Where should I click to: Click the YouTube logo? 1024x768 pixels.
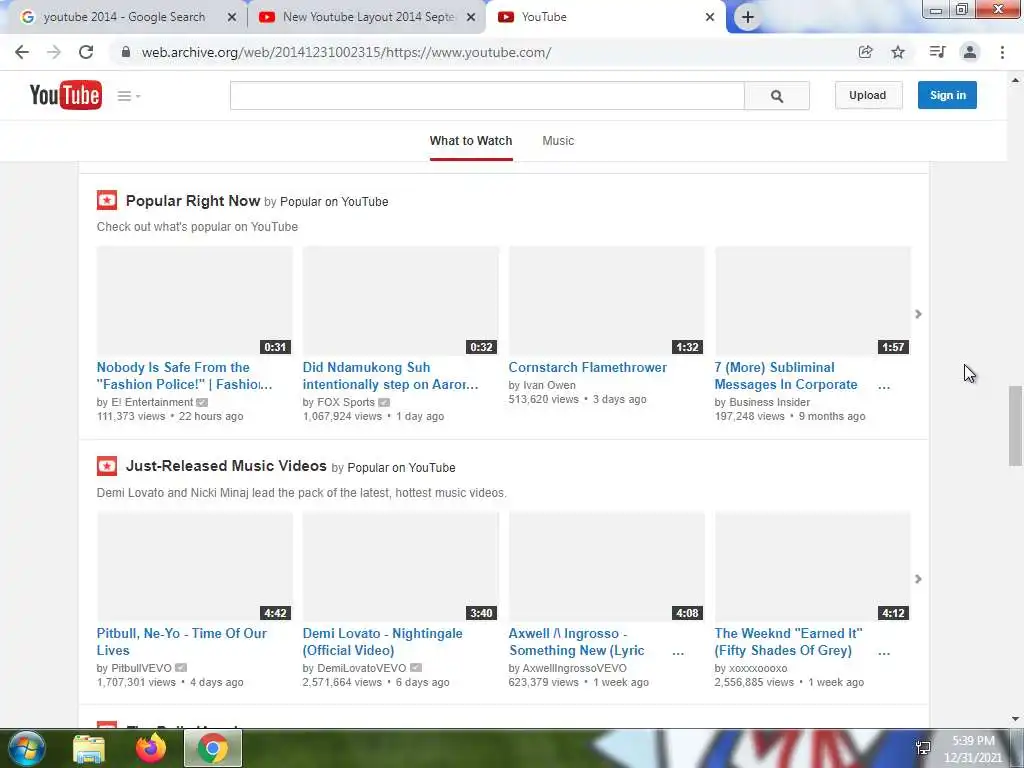(65, 95)
